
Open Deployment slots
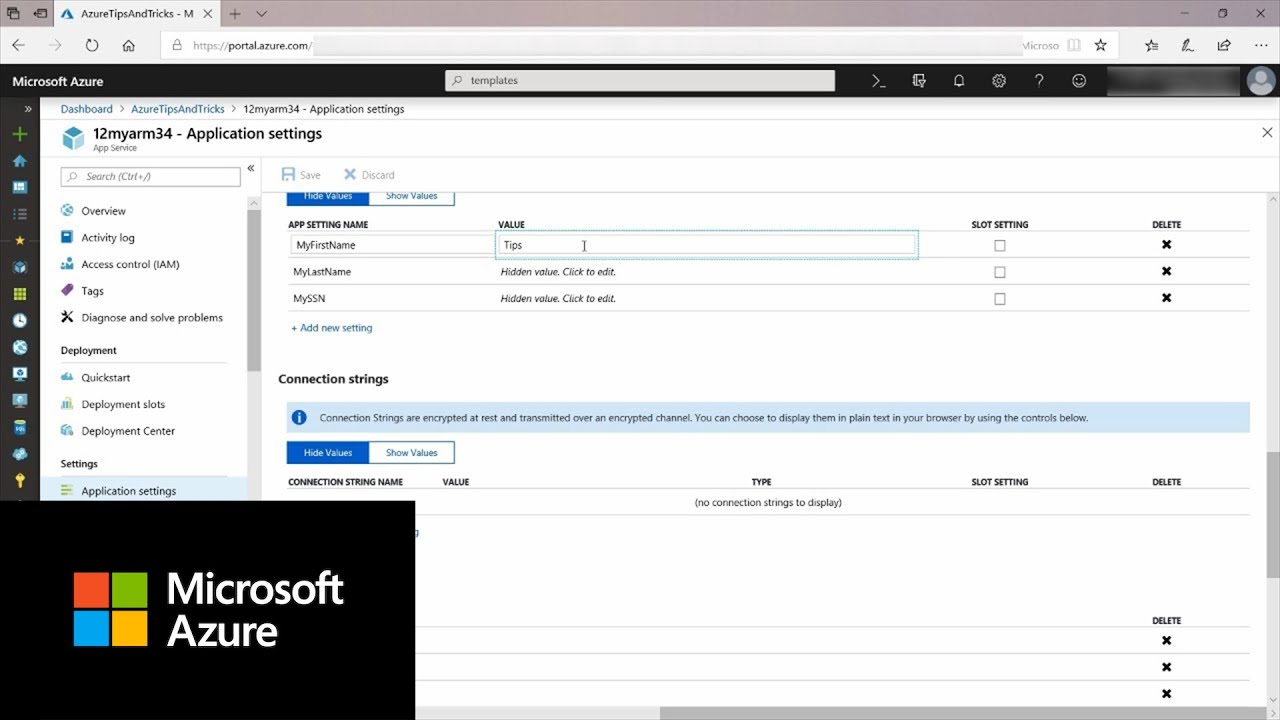123,405
